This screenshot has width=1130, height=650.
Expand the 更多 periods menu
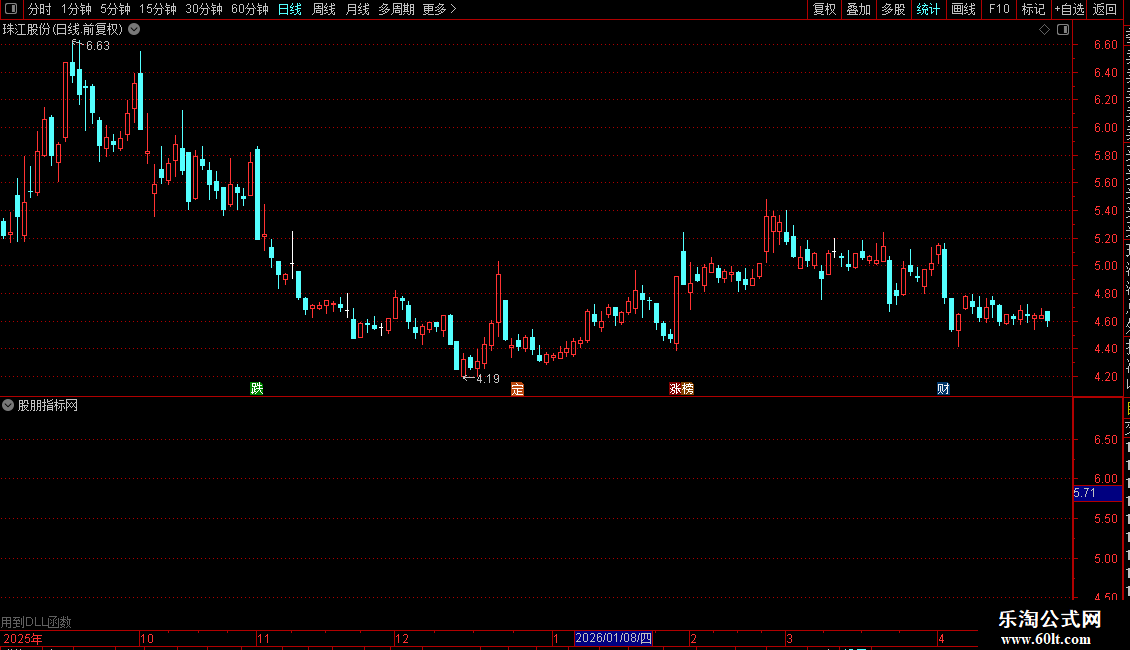(440, 9)
